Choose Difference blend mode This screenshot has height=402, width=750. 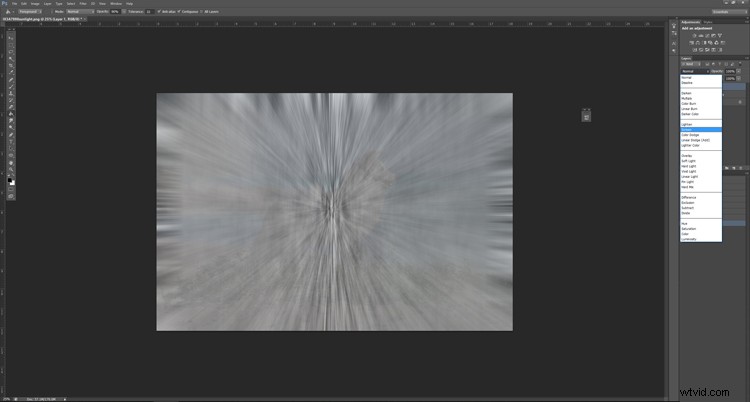[701, 197]
